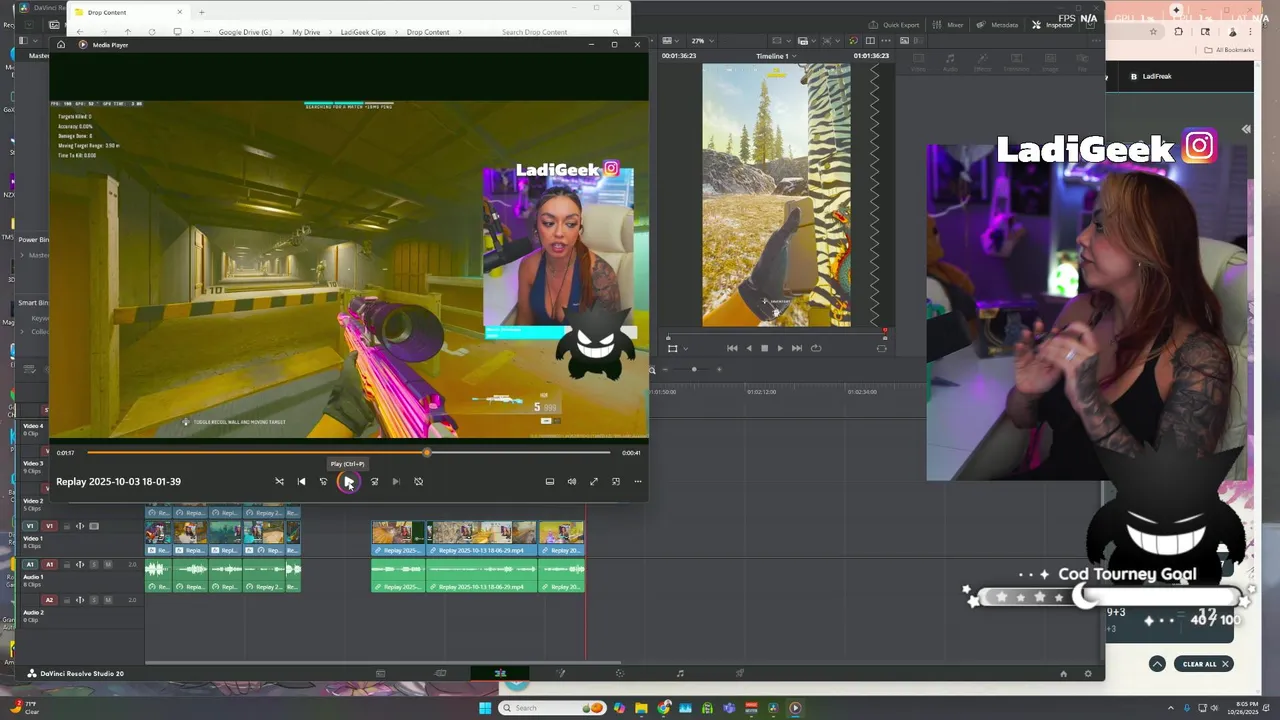The image size is (1280, 720).
Task: Collapse the notification panel chevron button
Action: point(1157,664)
